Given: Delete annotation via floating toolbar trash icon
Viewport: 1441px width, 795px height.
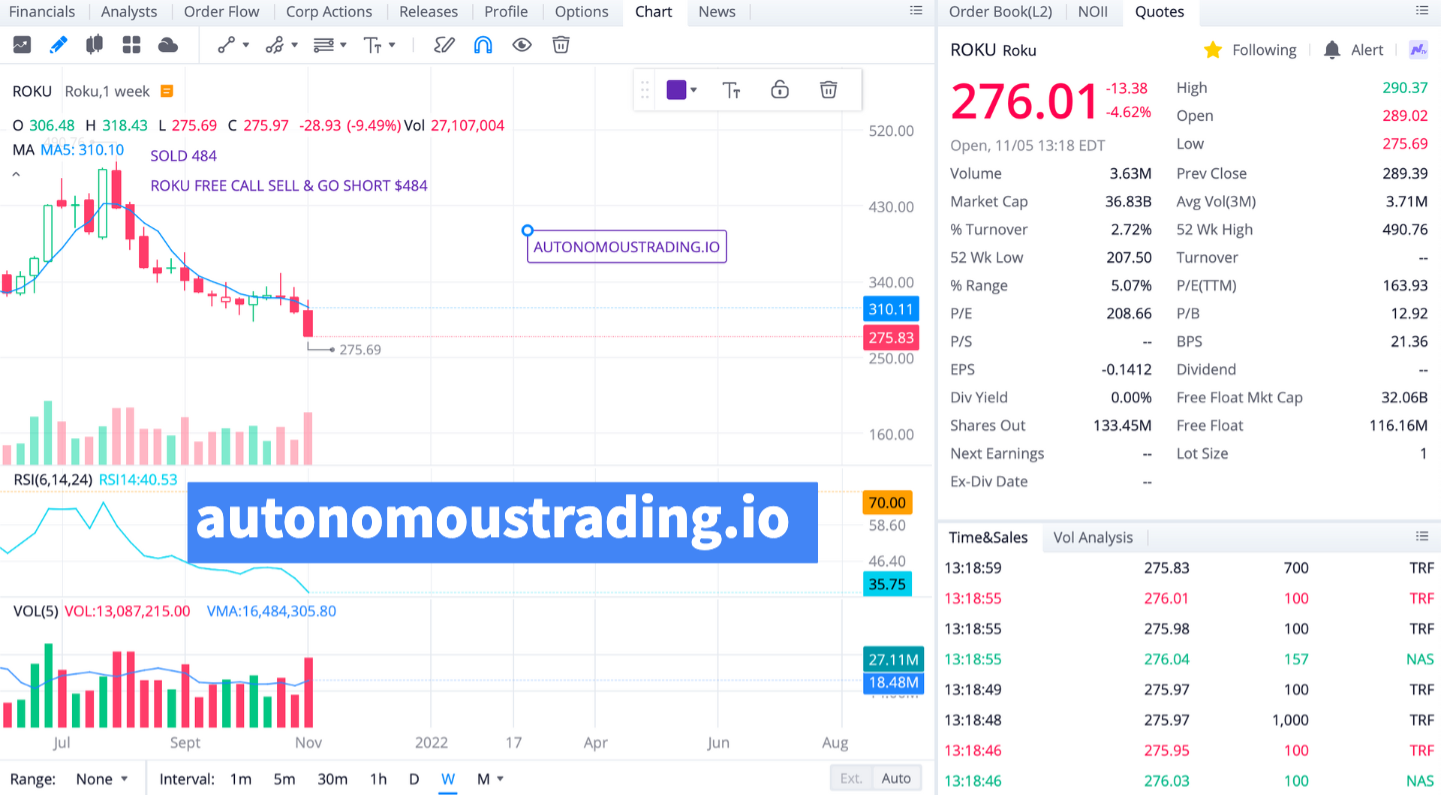Looking at the screenshot, I should tap(828, 90).
